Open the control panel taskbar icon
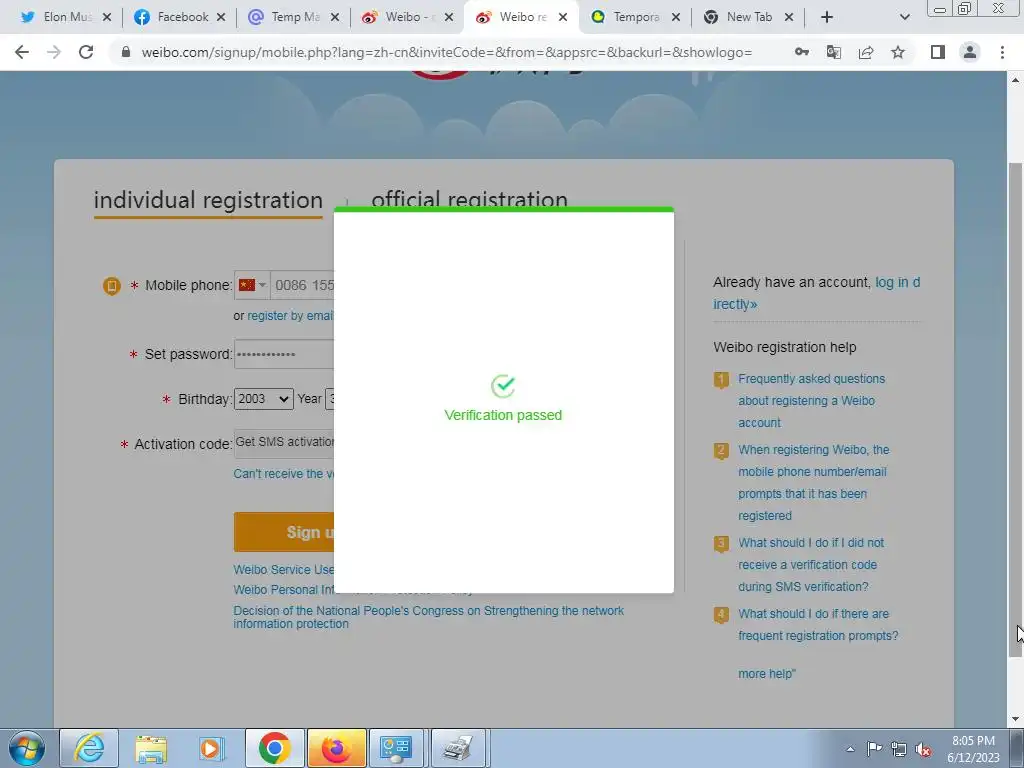The height and width of the screenshot is (768, 1024). tap(396, 748)
